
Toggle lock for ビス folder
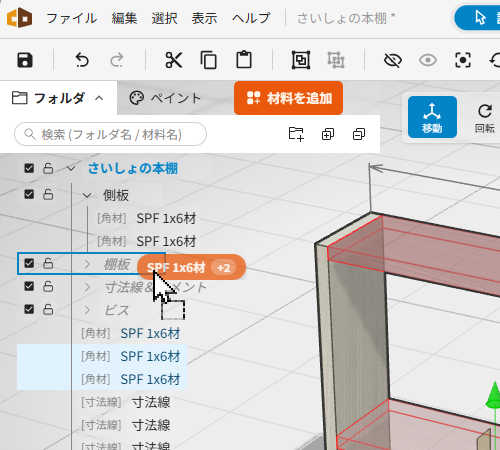[x=48, y=309]
